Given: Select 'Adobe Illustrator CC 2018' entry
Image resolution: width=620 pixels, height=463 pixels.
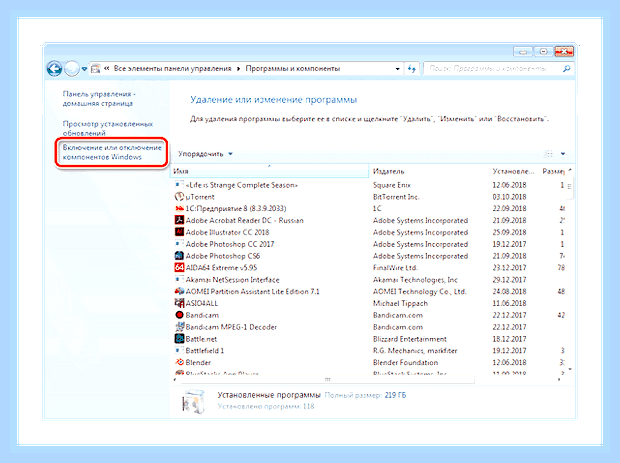Looking at the screenshot, I should 227,232.
